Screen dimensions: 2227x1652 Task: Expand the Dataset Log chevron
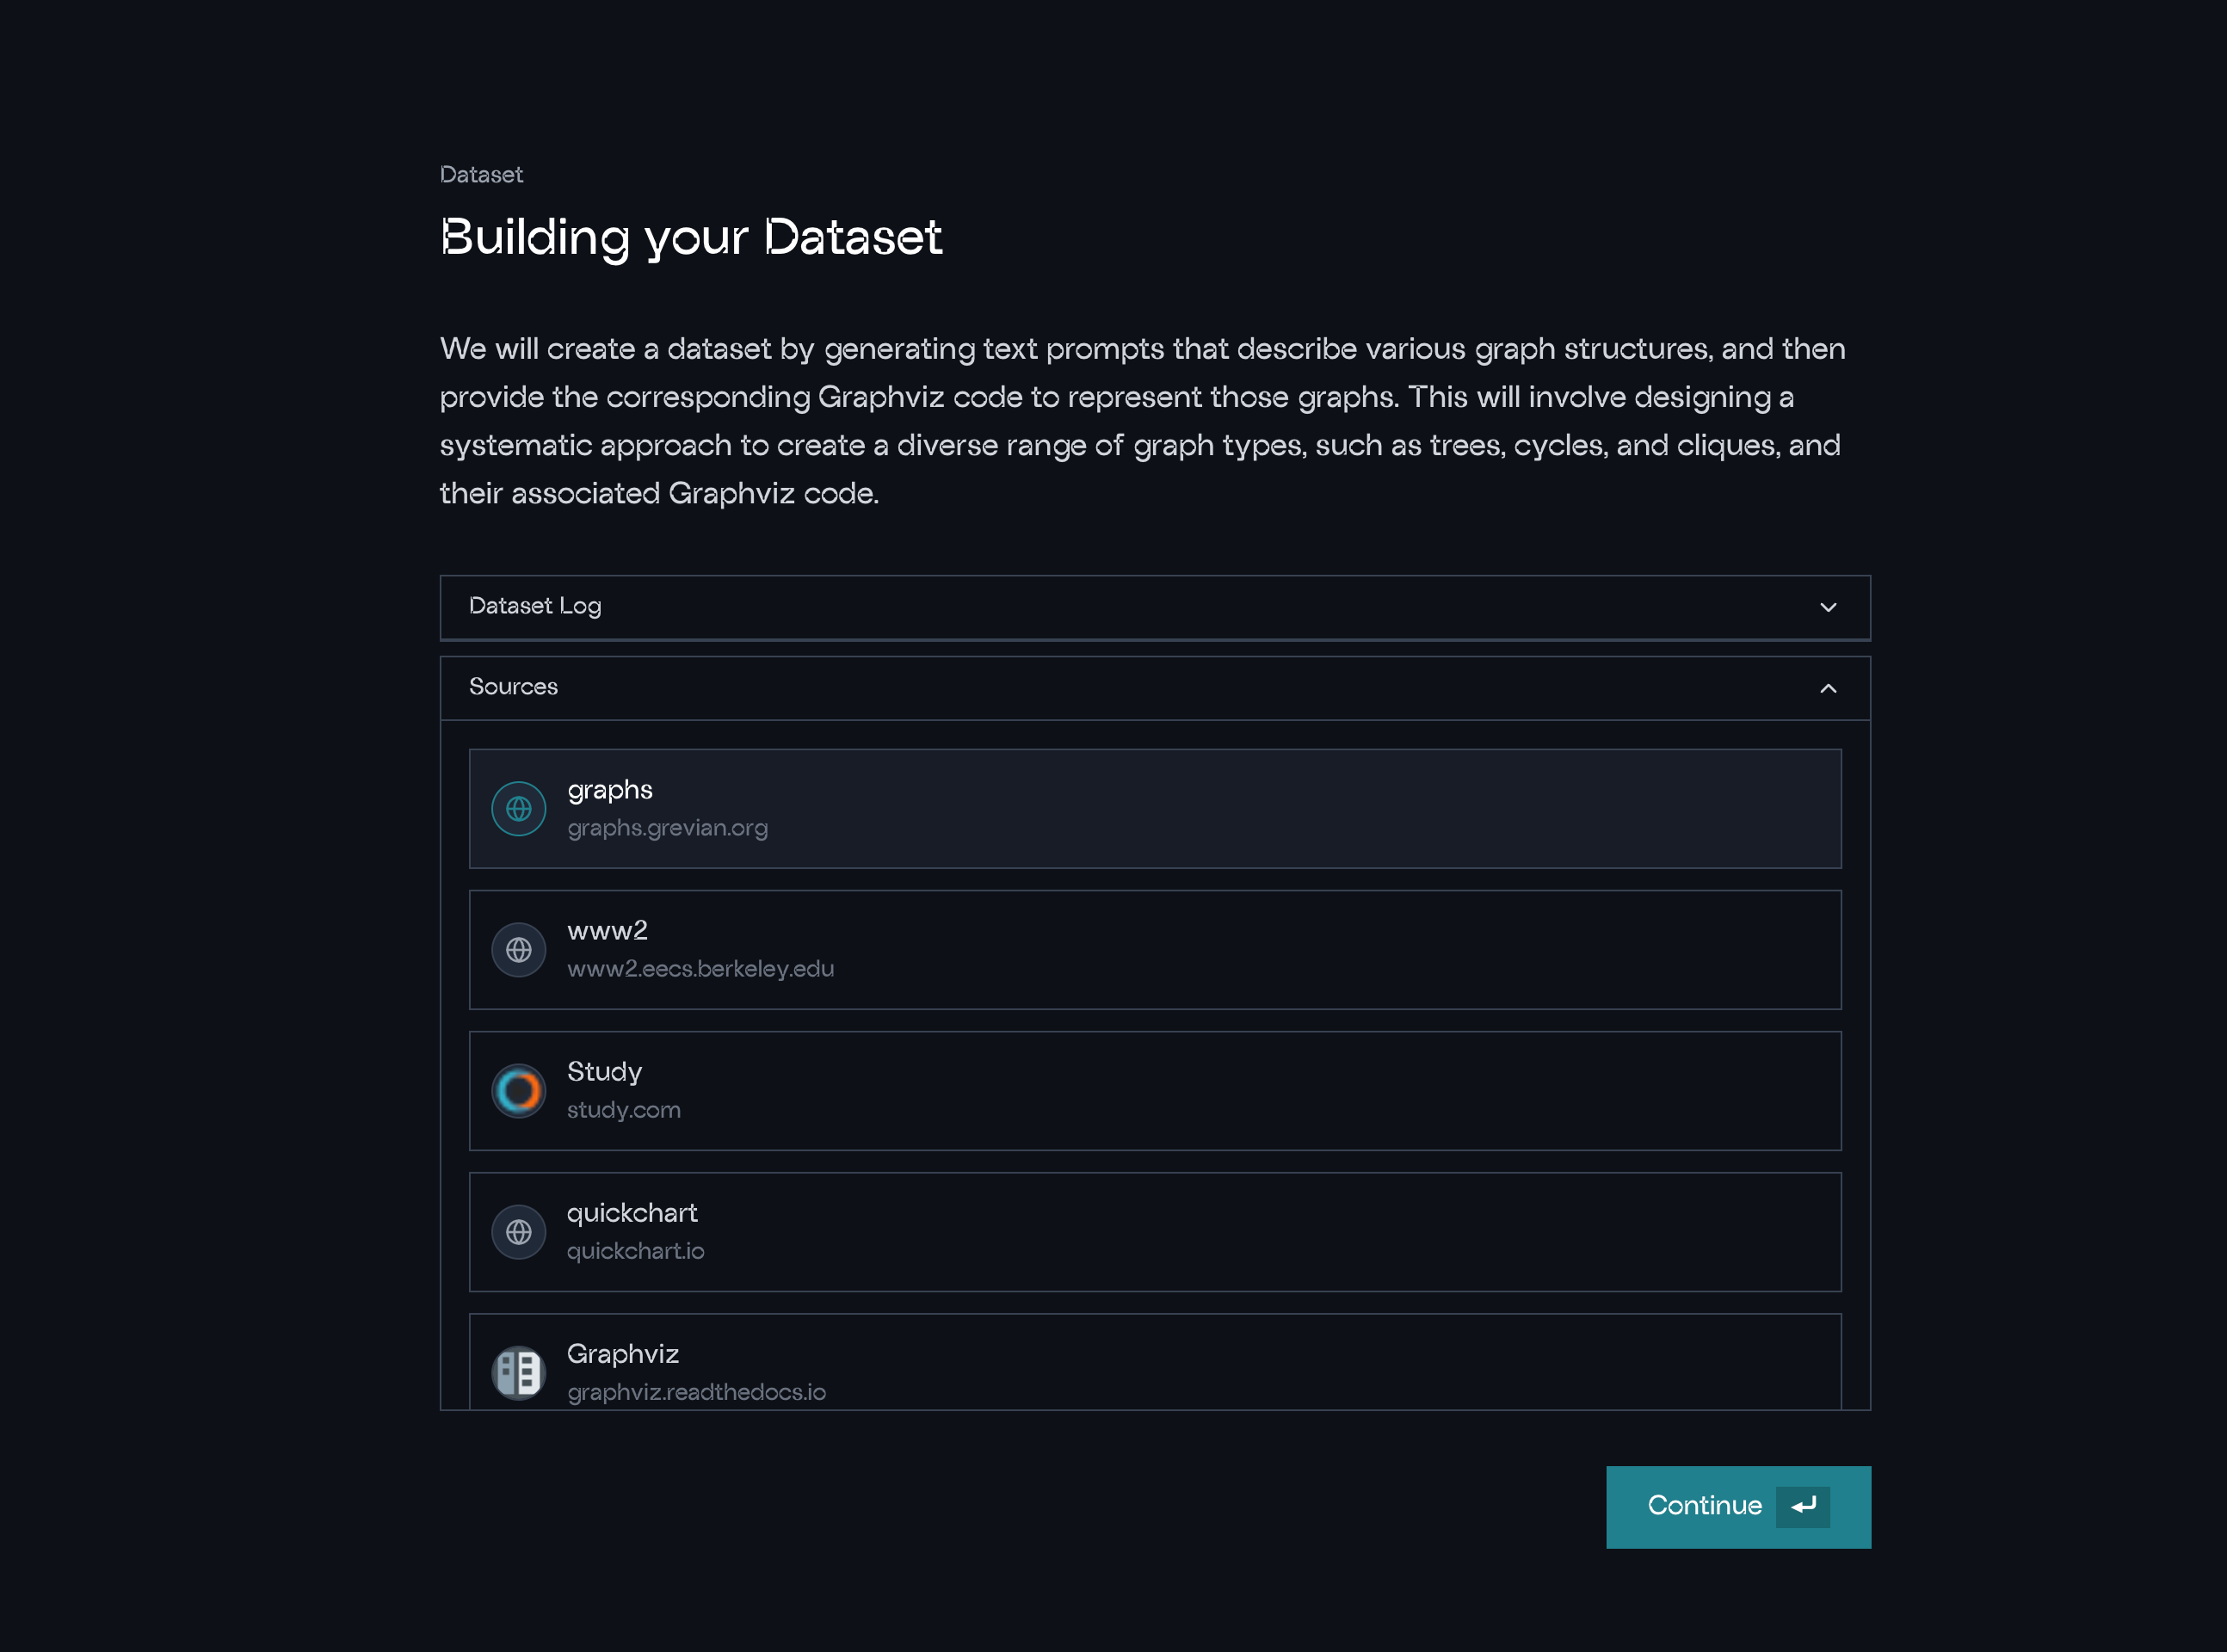[x=1827, y=607]
